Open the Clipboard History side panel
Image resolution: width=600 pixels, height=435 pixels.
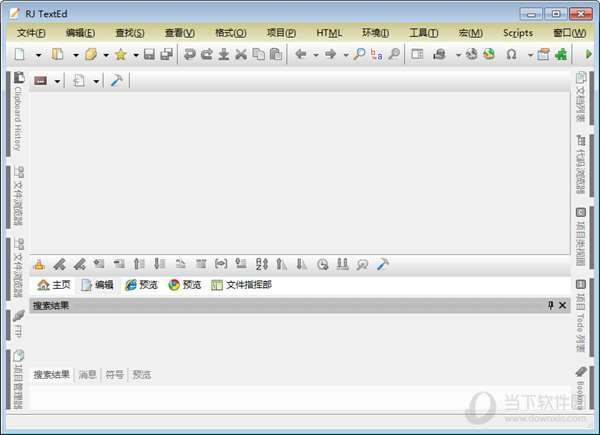pyautogui.click(x=18, y=111)
